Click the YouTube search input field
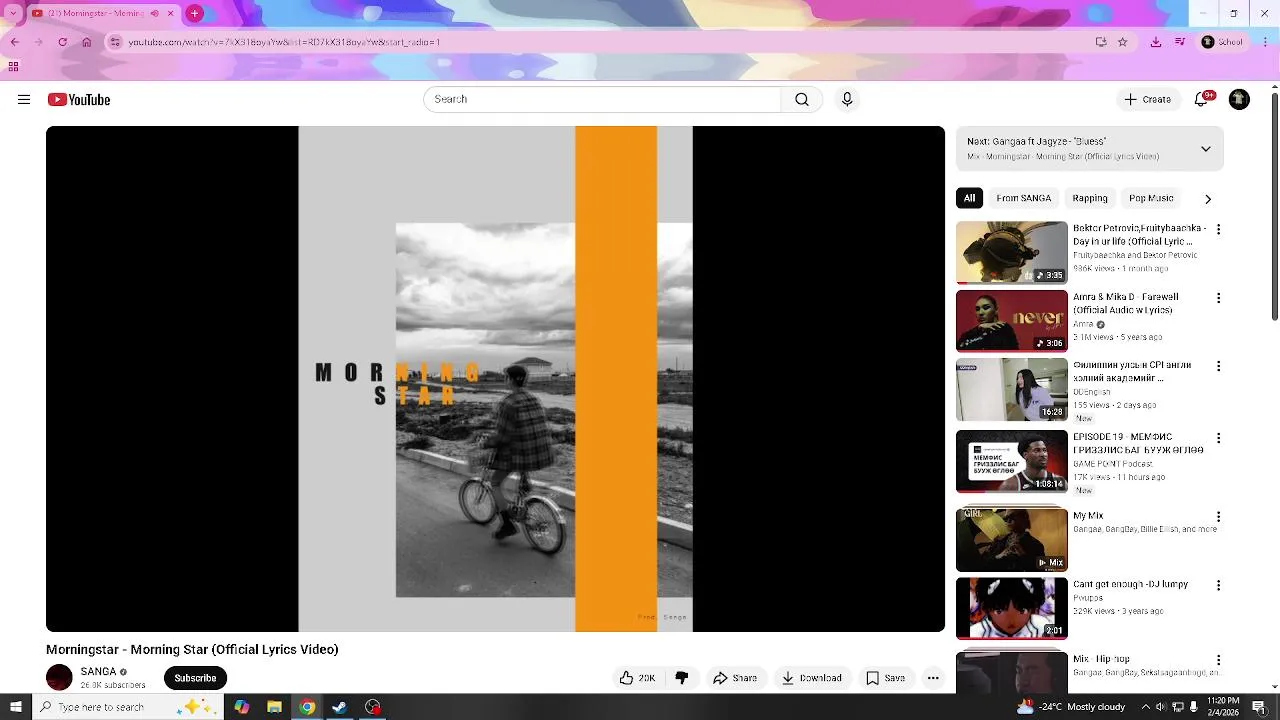The width and height of the screenshot is (1280, 720). [602, 99]
